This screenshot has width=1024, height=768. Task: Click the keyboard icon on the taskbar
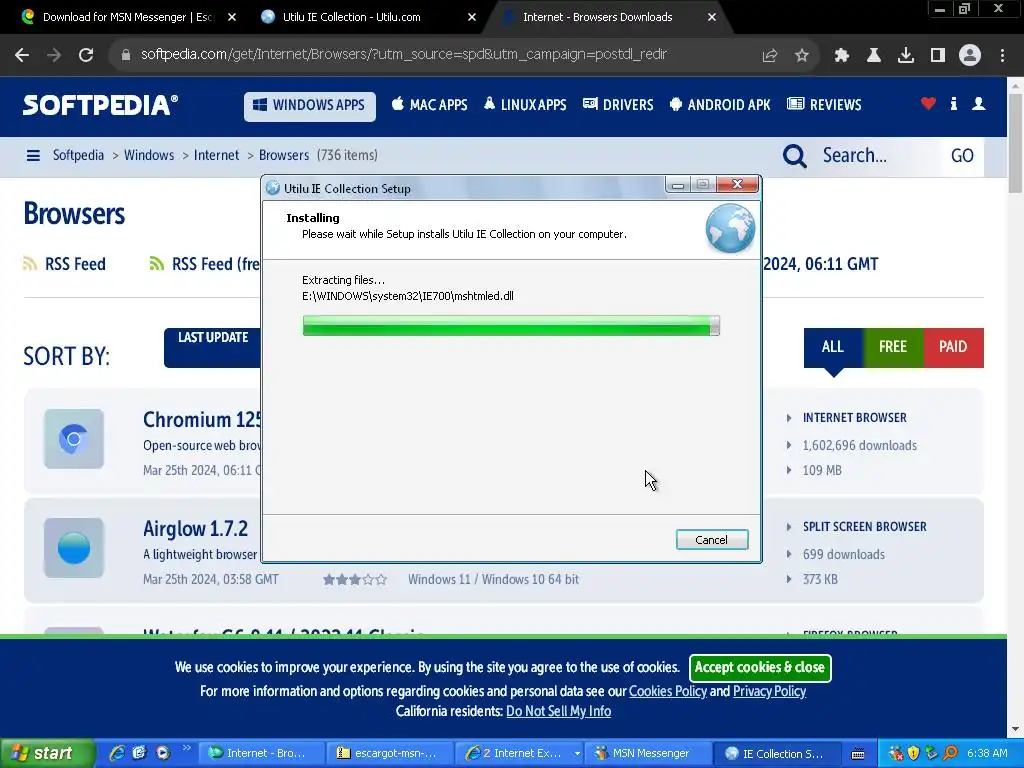pyautogui.click(x=858, y=754)
